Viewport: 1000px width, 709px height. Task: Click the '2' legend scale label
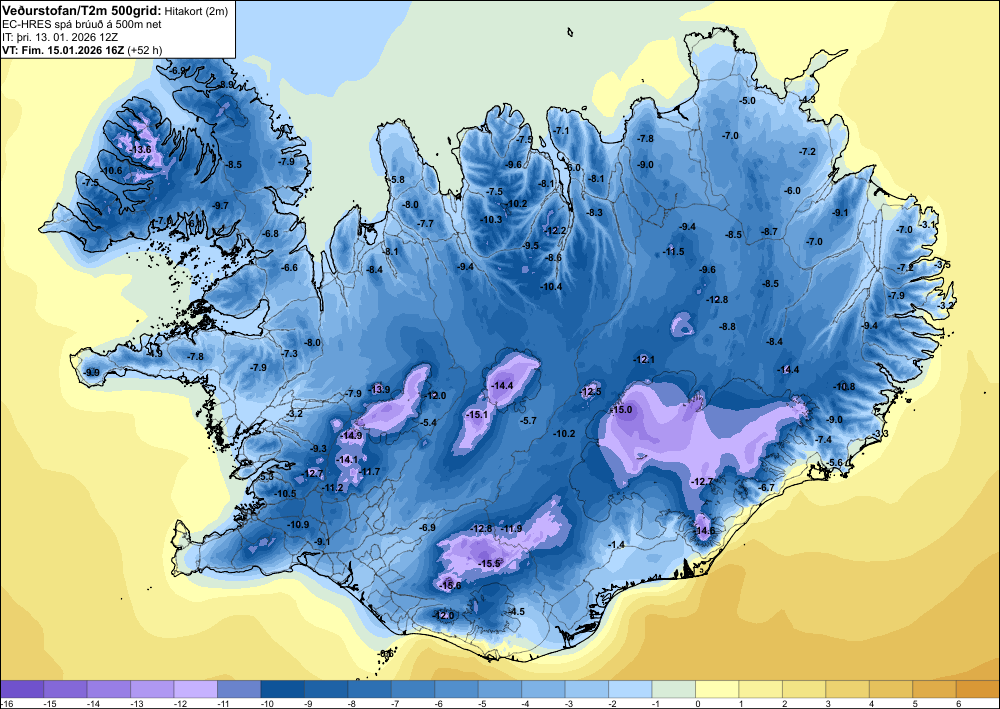[x=784, y=703]
